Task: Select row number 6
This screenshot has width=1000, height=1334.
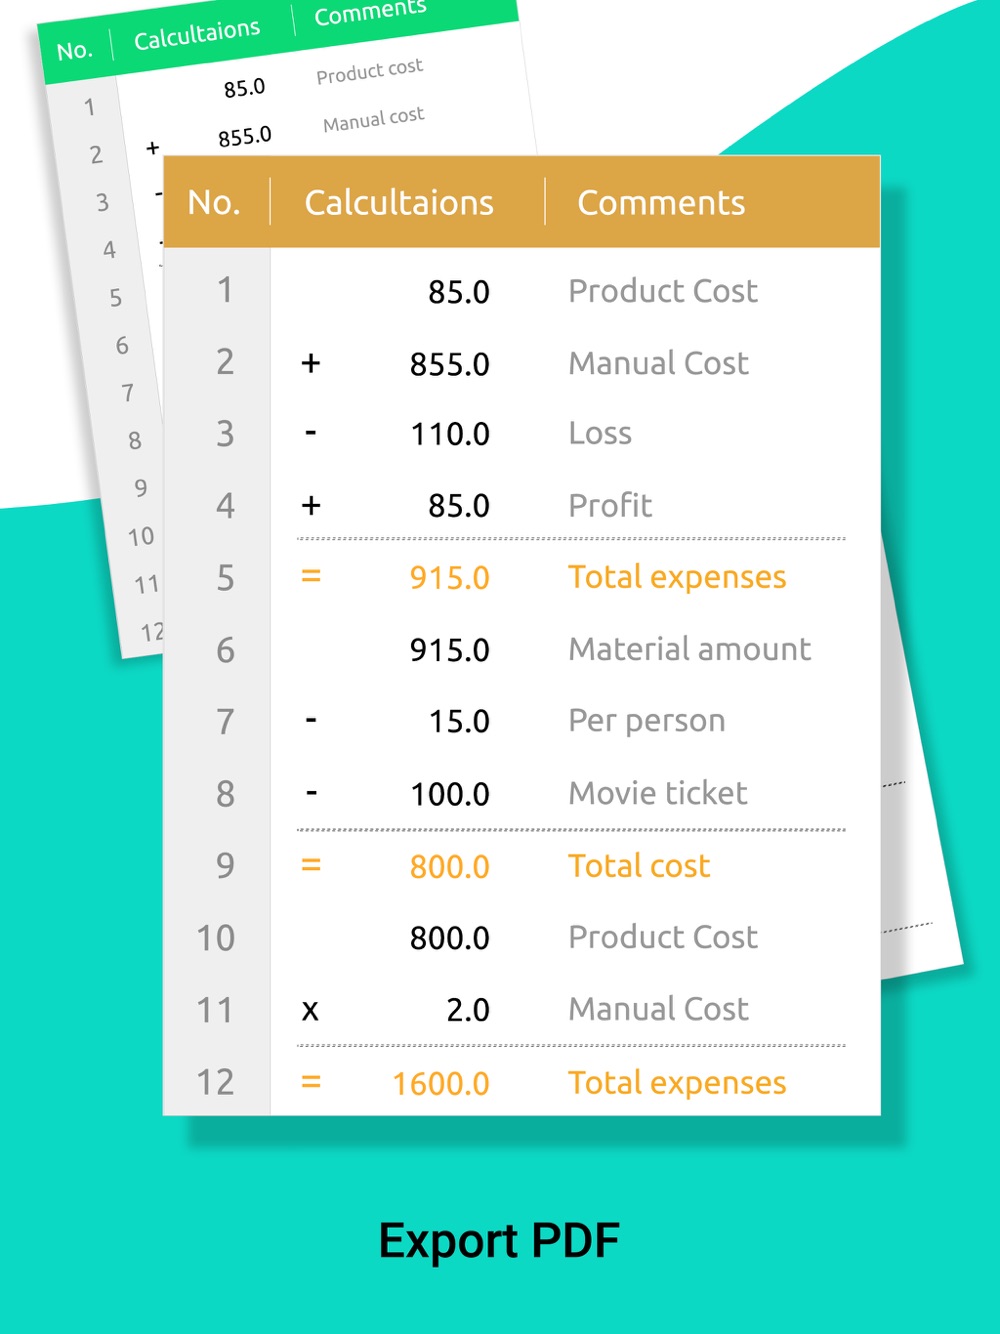Action: point(226,650)
